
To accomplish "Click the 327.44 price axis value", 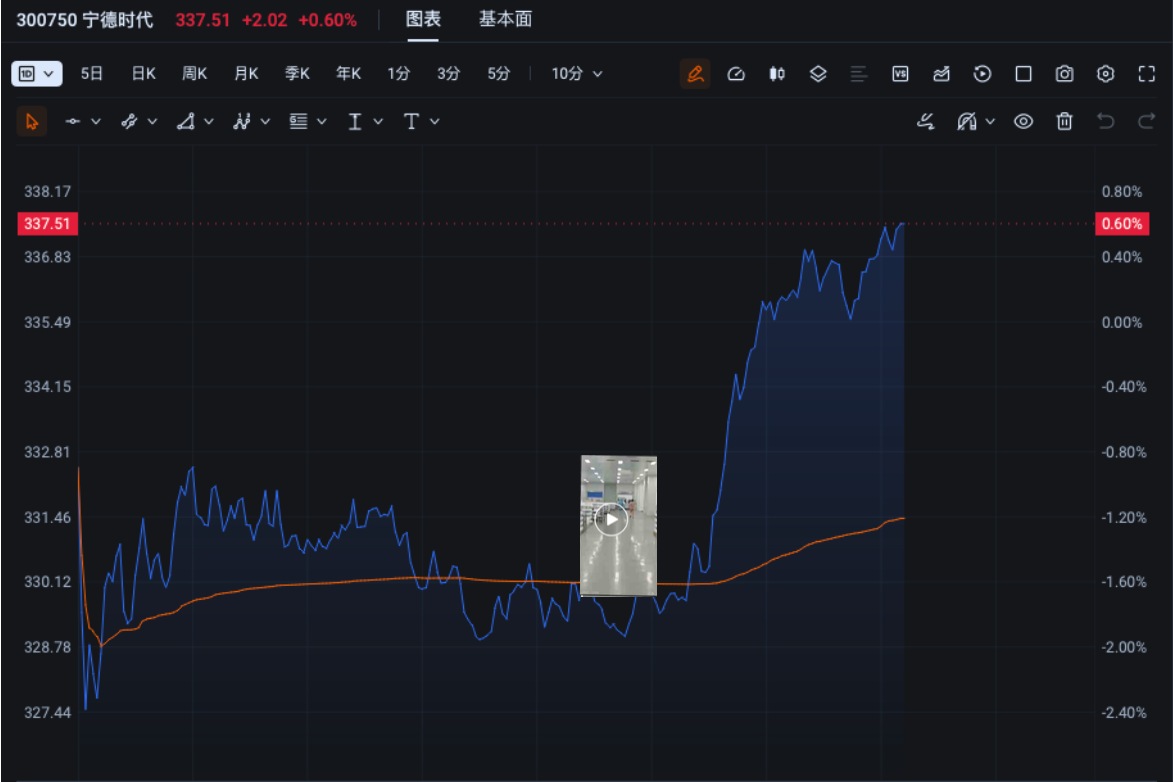I will [47, 712].
